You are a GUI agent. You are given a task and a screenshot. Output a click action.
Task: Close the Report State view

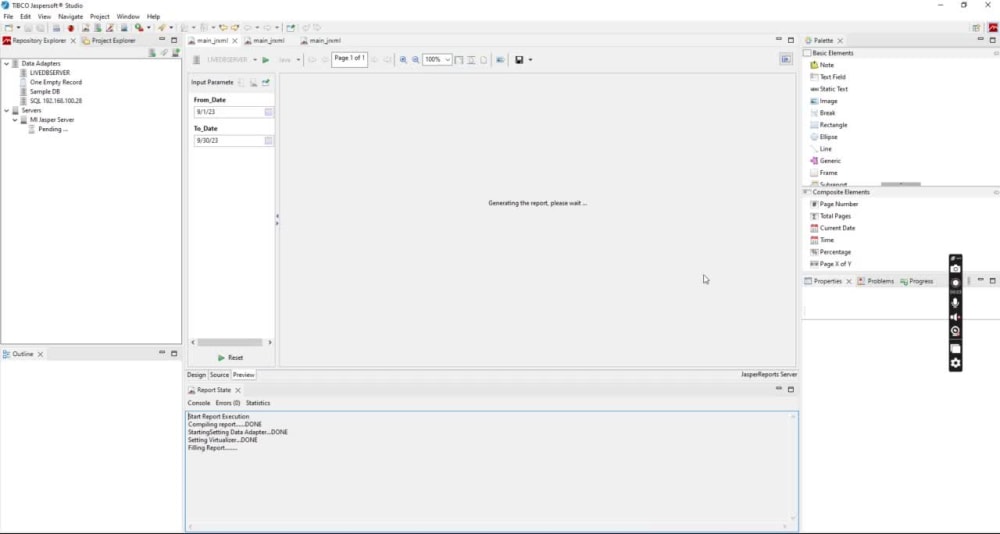(238, 390)
